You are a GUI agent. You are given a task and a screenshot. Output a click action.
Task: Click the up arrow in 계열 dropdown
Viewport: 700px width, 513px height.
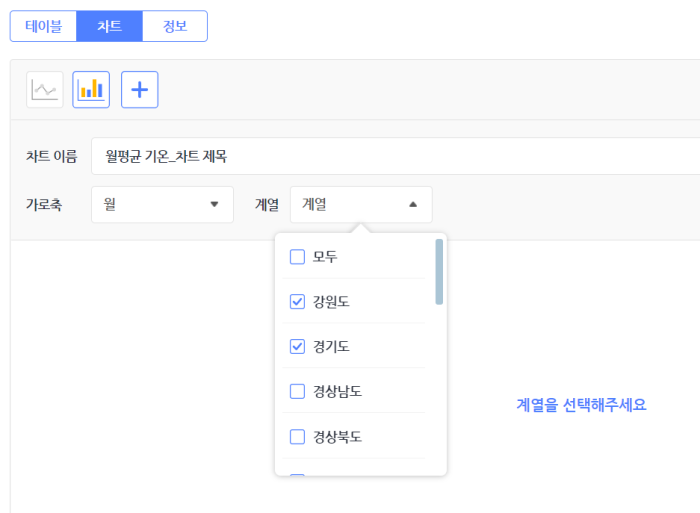(x=413, y=204)
